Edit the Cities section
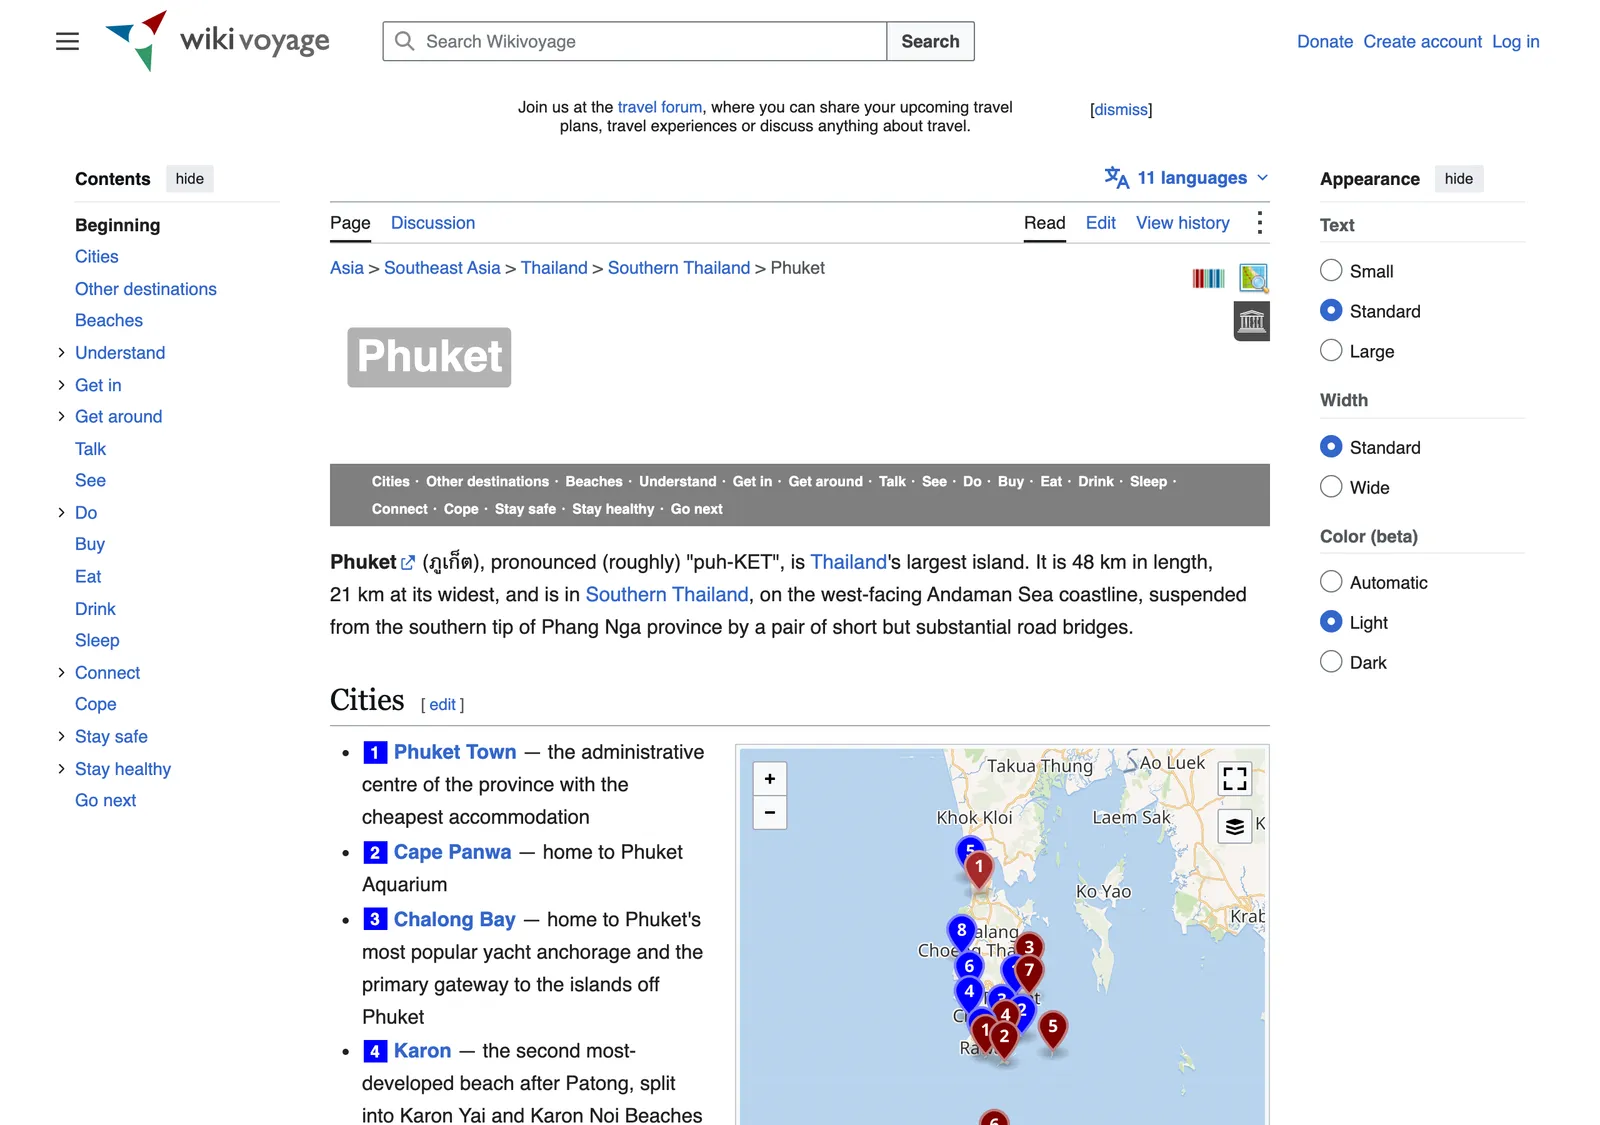Image resolution: width=1600 pixels, height=1125 pixels. [443, 705]
